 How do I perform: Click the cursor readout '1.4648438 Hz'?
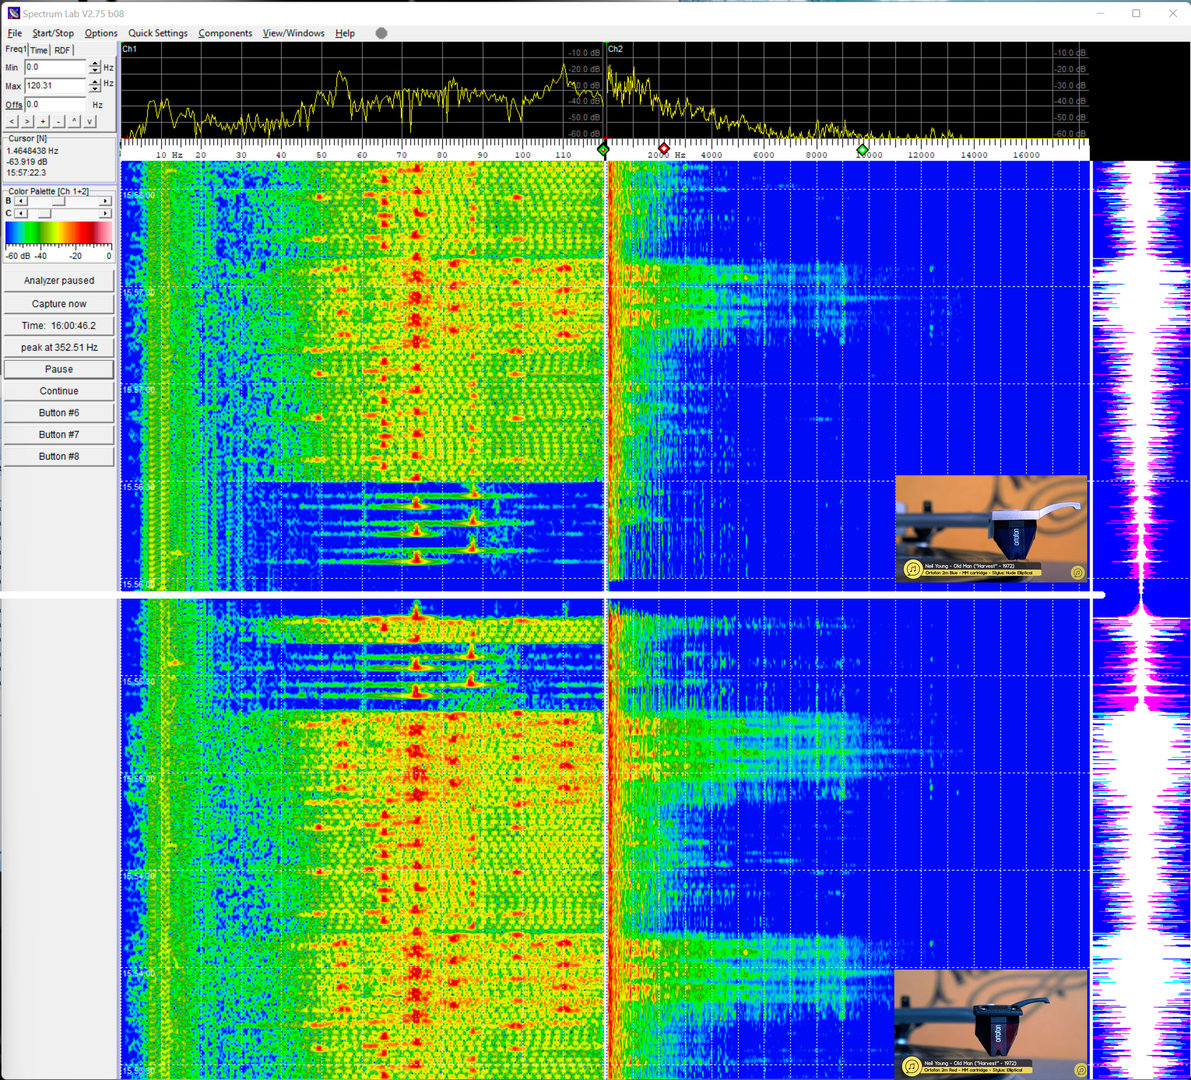33,151
